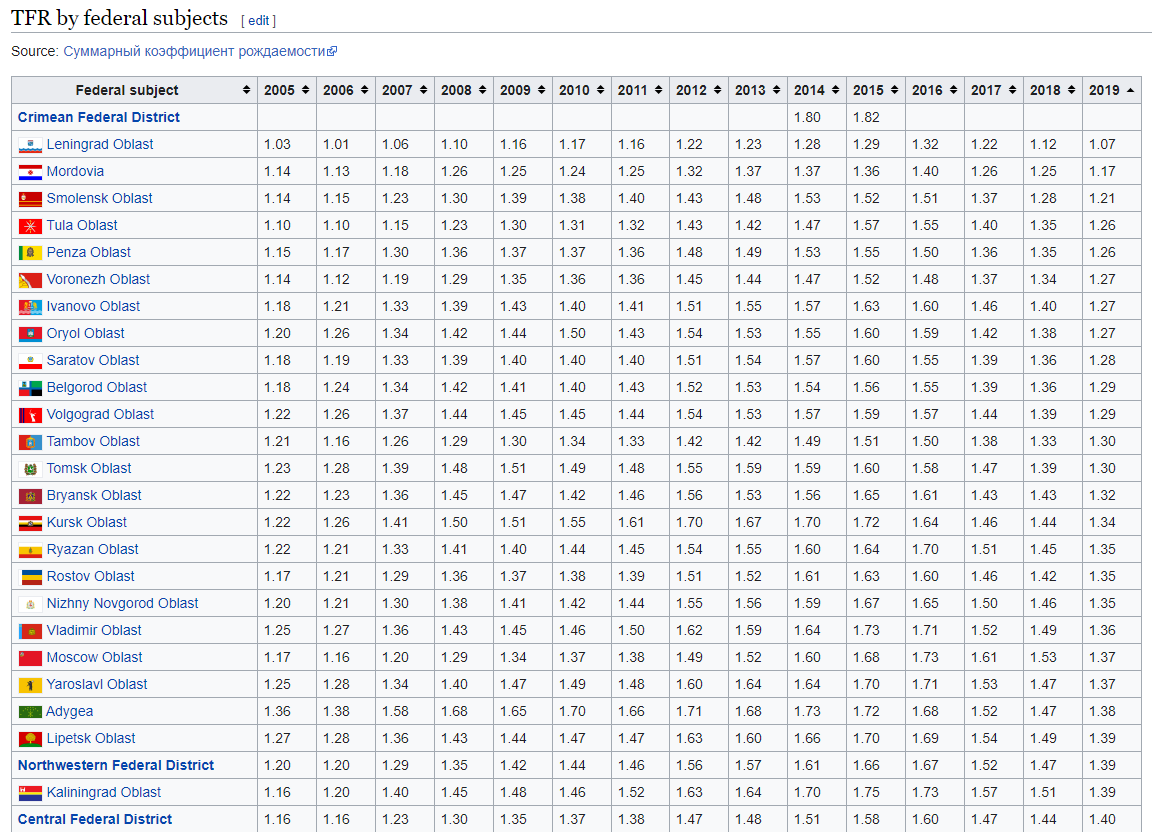This screenshot has width=1152, height=832.
Task: Click Lipetsk Oblast 2014 value 1.66
Action: (807, 738)
